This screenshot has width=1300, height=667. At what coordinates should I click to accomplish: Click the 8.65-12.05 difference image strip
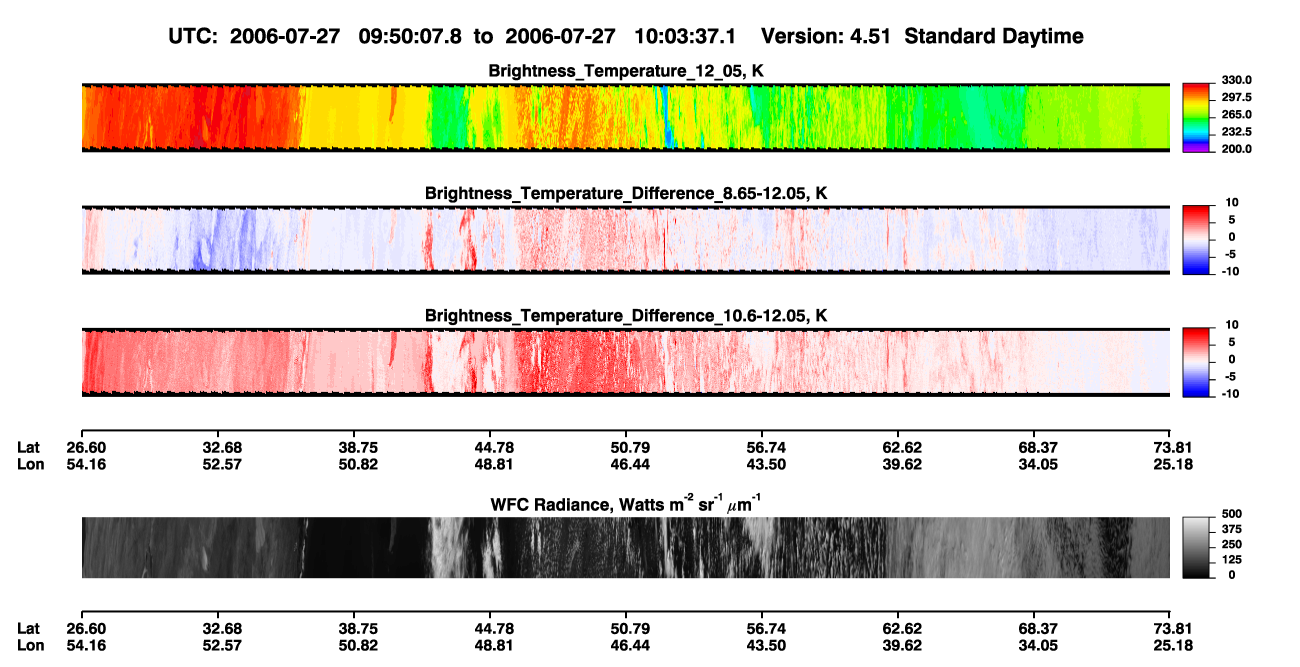pos(626,240)
